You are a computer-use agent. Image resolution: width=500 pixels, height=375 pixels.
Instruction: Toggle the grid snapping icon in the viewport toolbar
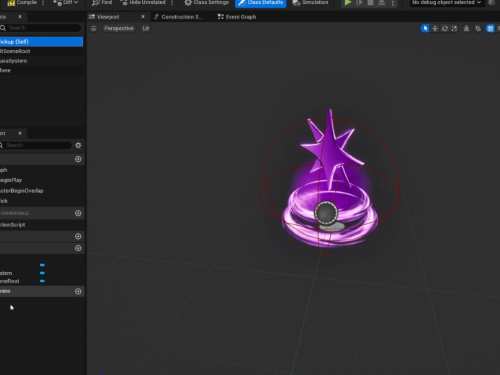coord(490,29)
